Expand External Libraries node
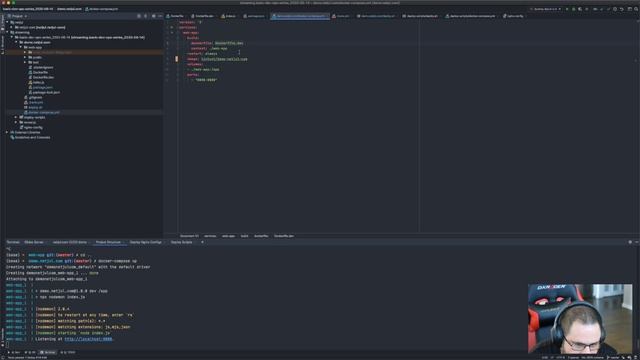 pyautogui.click(x=7, y=132)
